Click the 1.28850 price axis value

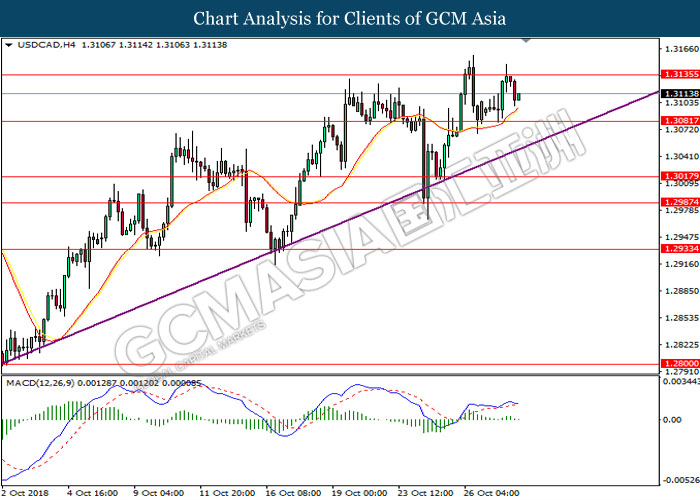[681, 291]
